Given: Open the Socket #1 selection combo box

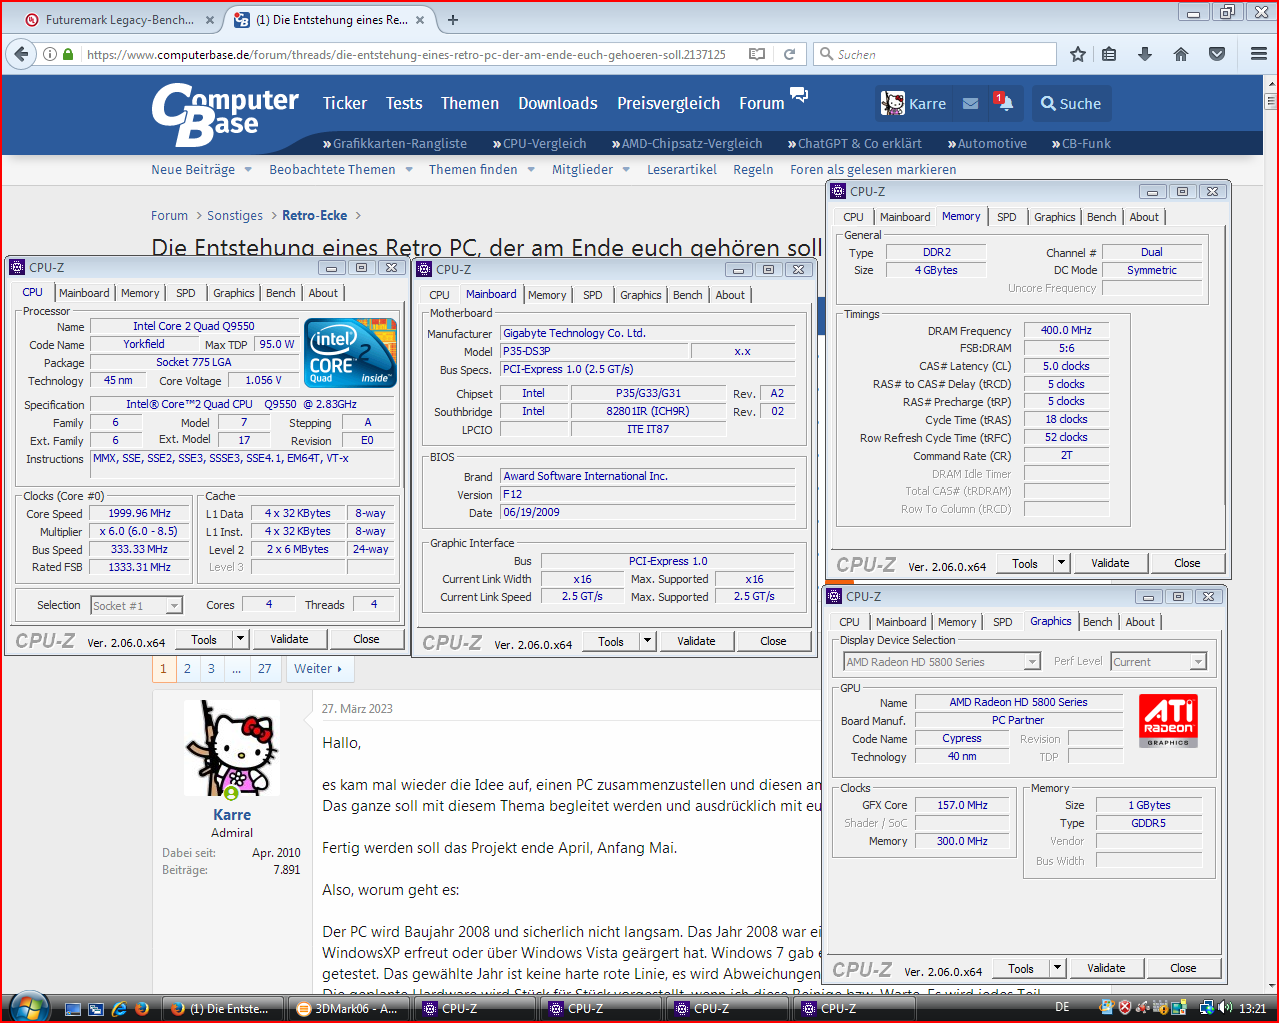Looking at the screenshot, I should (136, 605).
